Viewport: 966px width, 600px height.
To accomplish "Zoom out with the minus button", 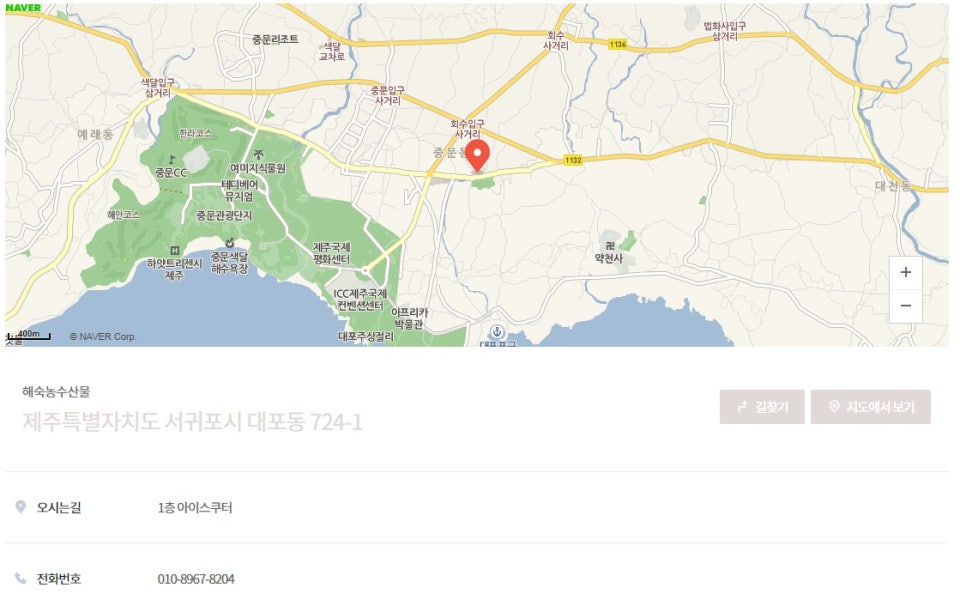I will [x=905, y=305].
